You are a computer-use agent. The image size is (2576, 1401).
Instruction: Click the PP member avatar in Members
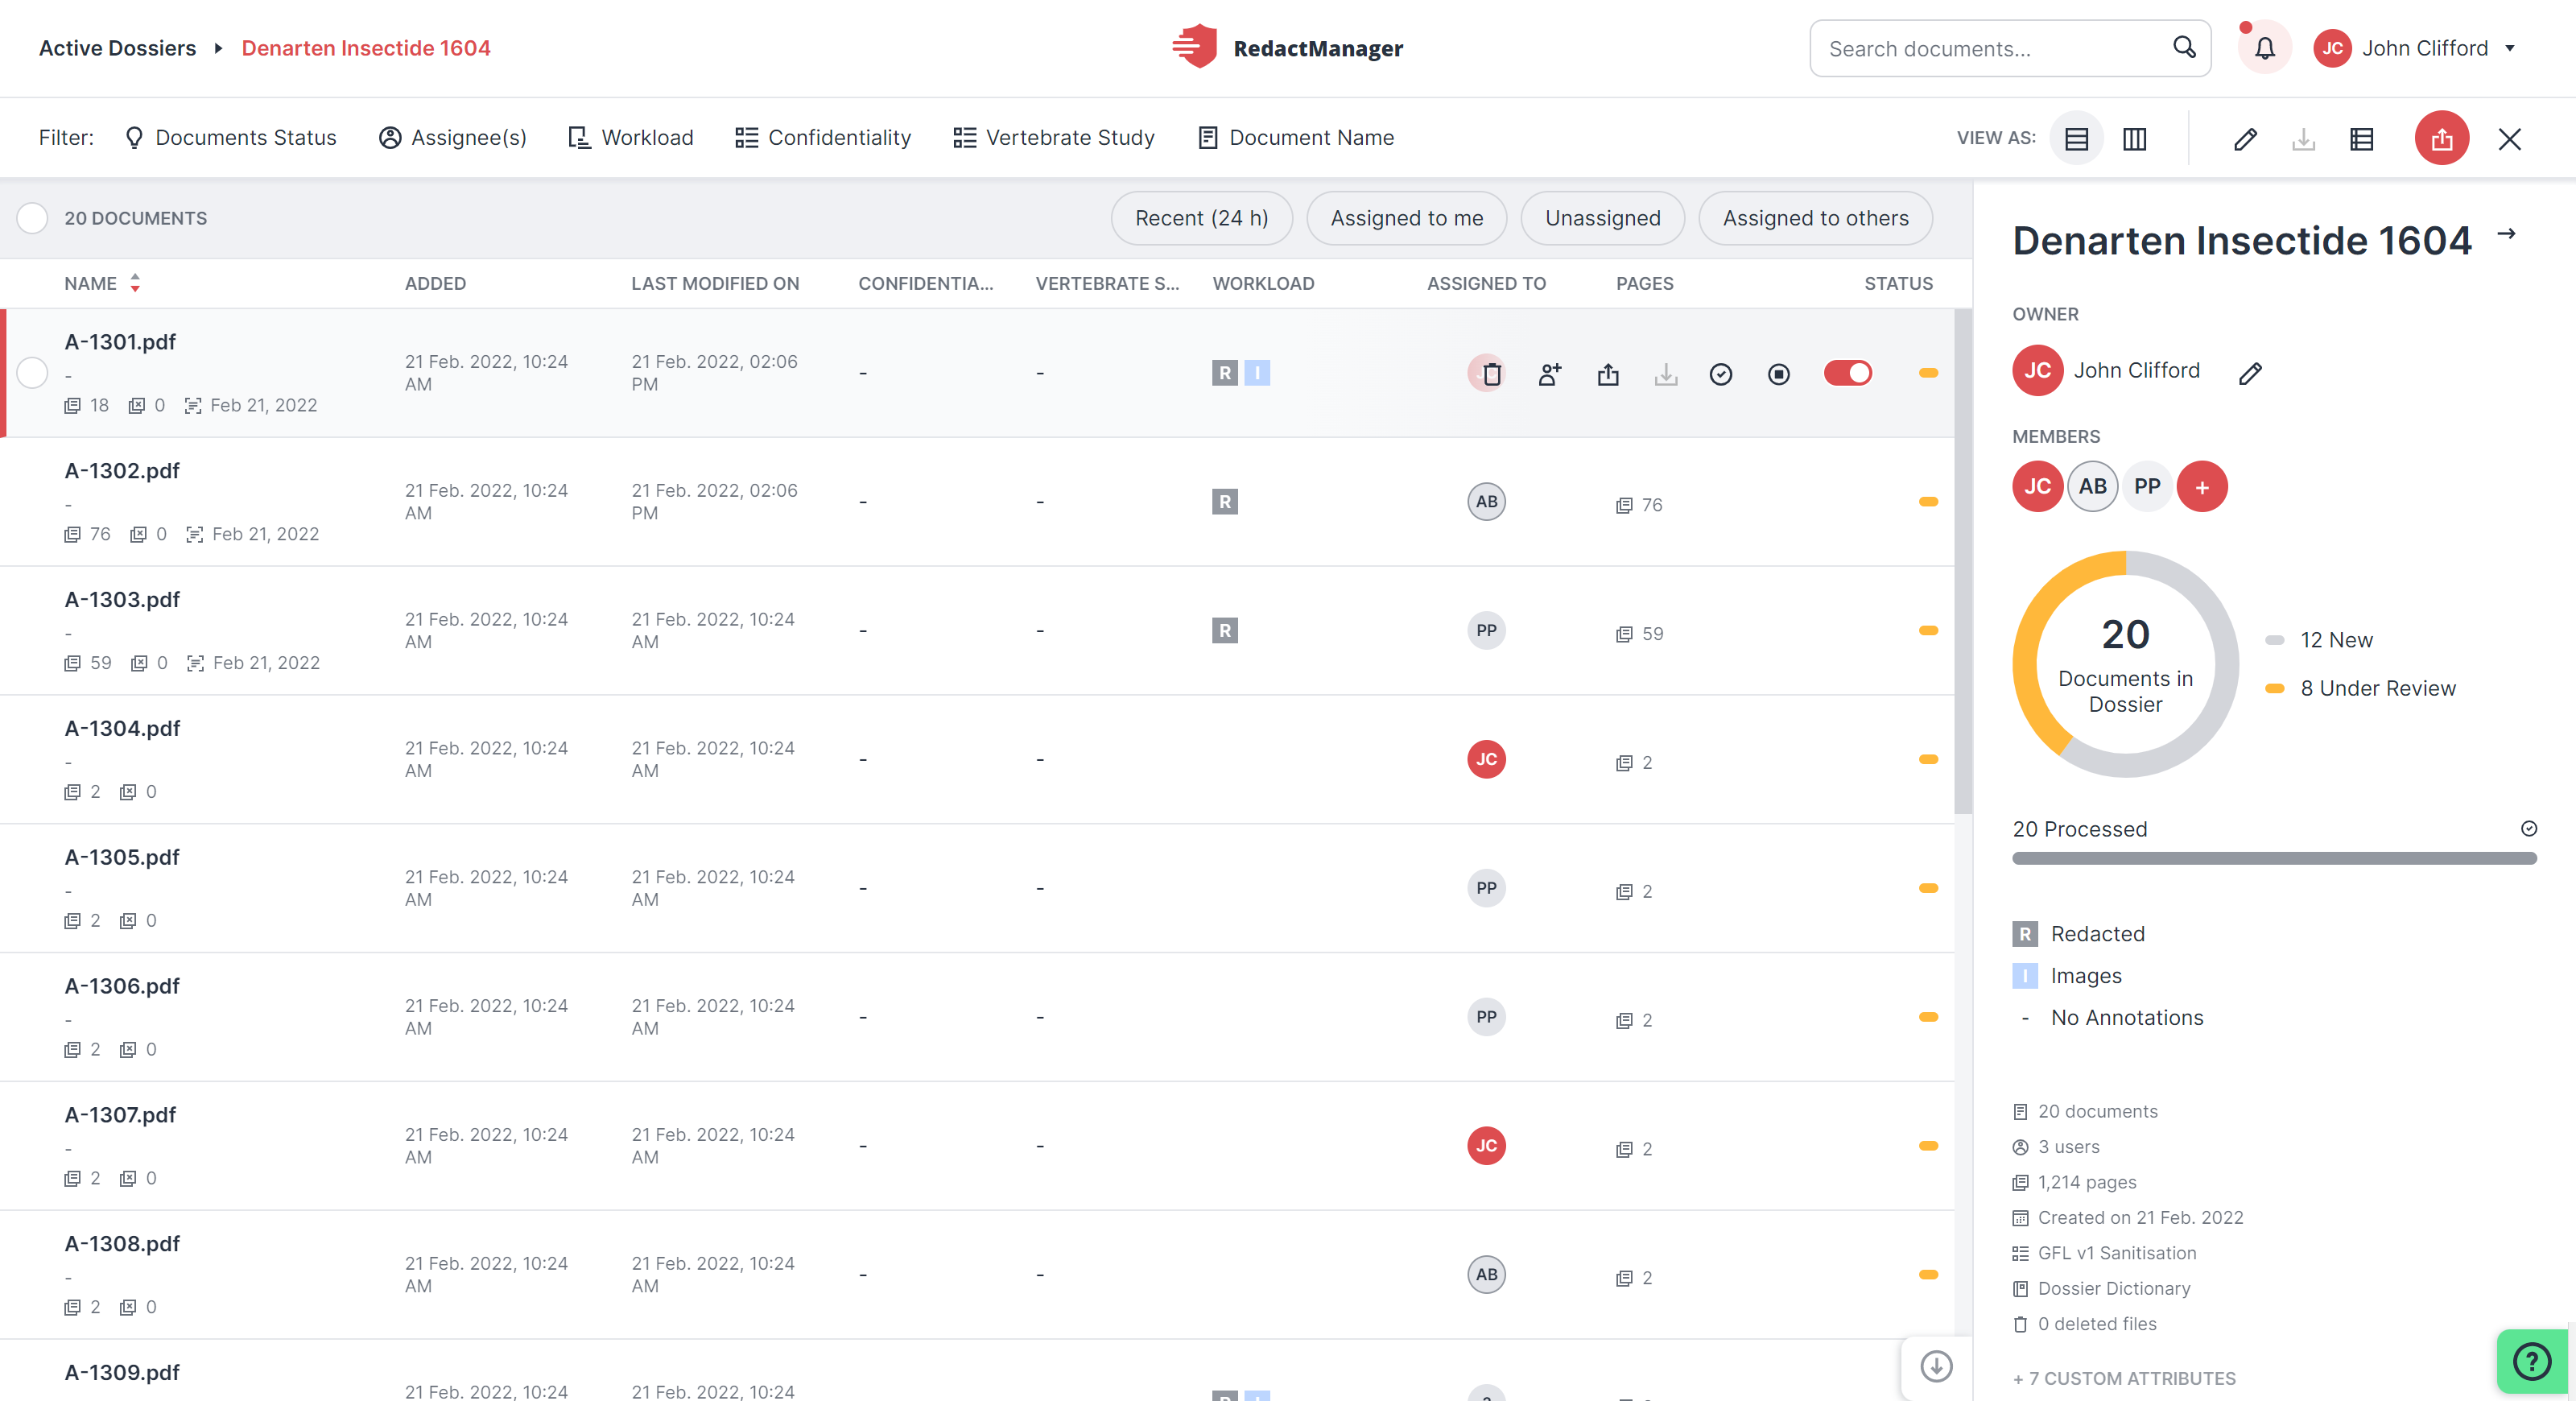click(x=2147, y=487)
